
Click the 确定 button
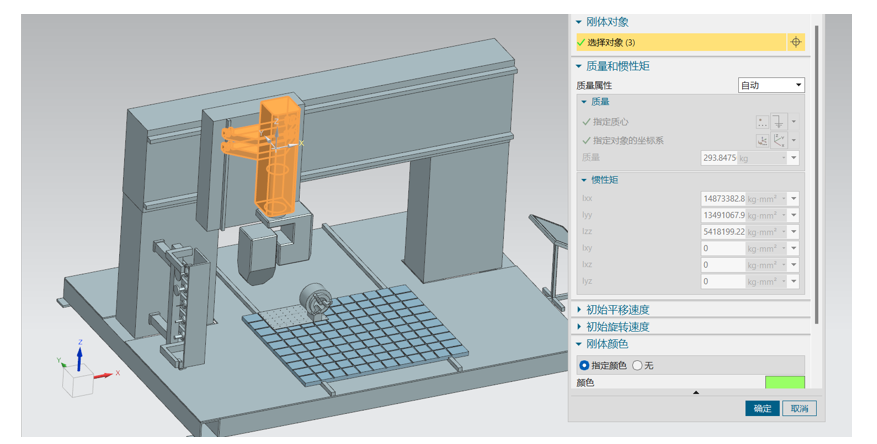762,408
